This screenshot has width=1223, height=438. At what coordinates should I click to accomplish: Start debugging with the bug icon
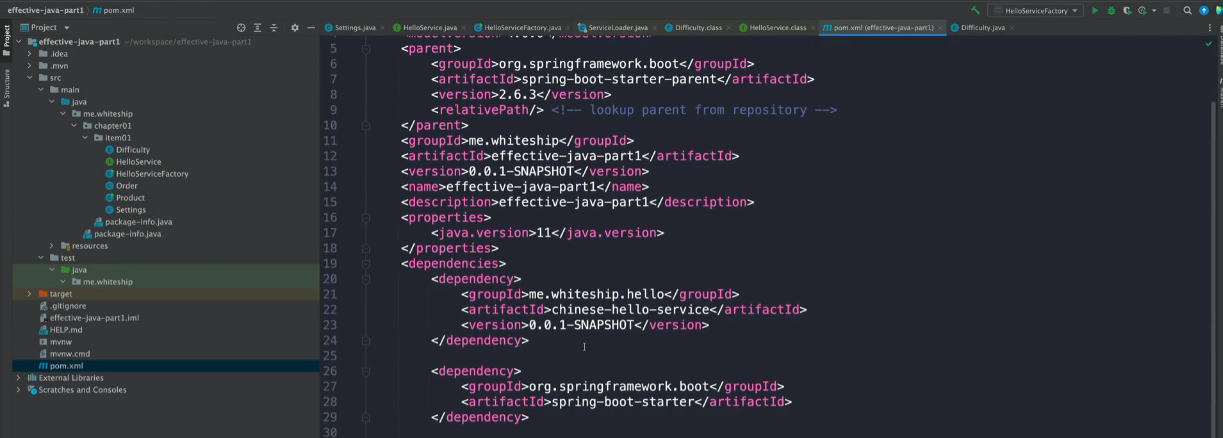coord(1111,10)
